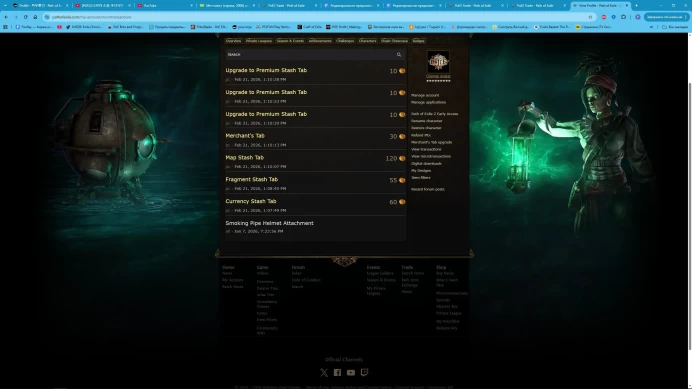Open the Characters profile tab

coord(368,41)
